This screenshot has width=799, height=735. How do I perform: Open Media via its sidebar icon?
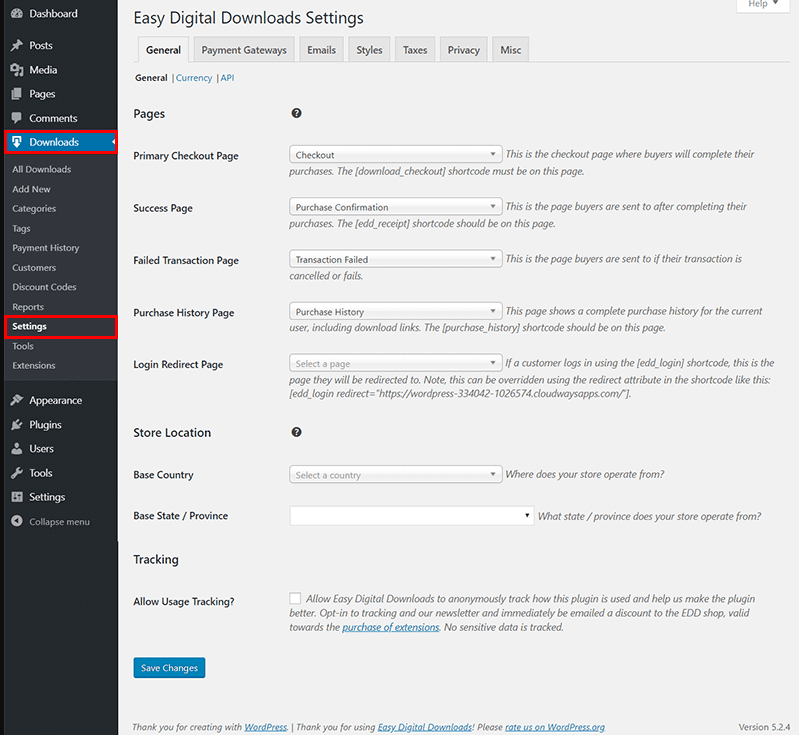pos(17,70)
